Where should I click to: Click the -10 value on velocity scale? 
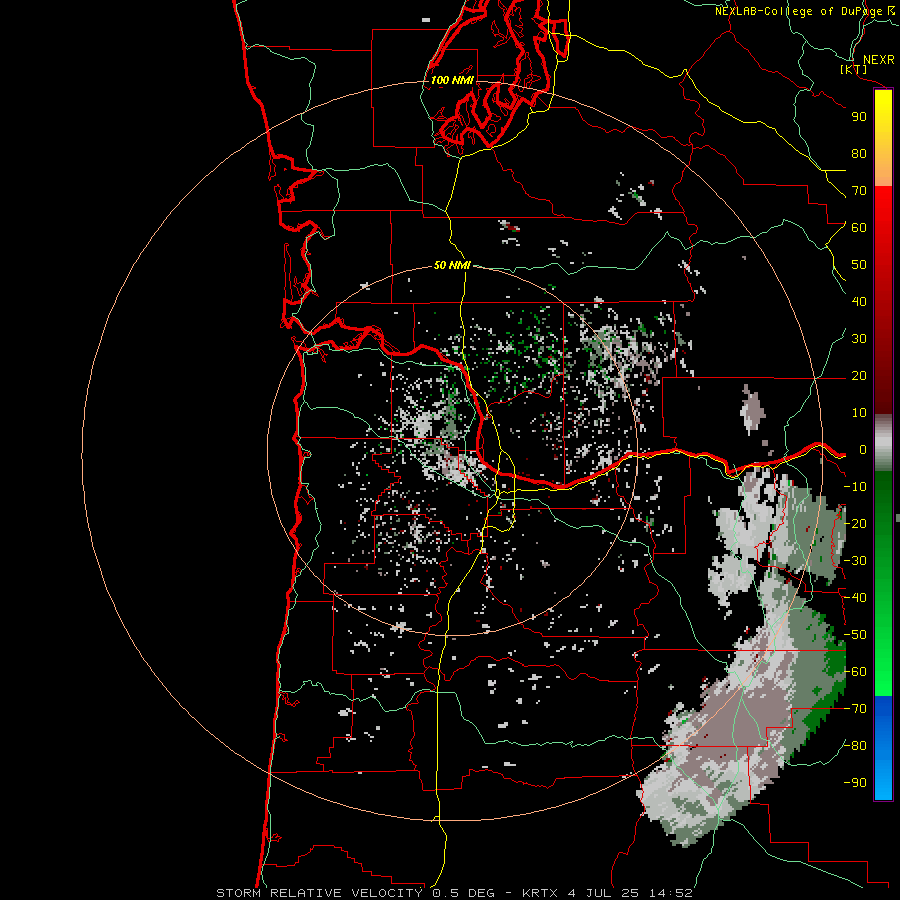pyautogui.click(x=855, y=487)
